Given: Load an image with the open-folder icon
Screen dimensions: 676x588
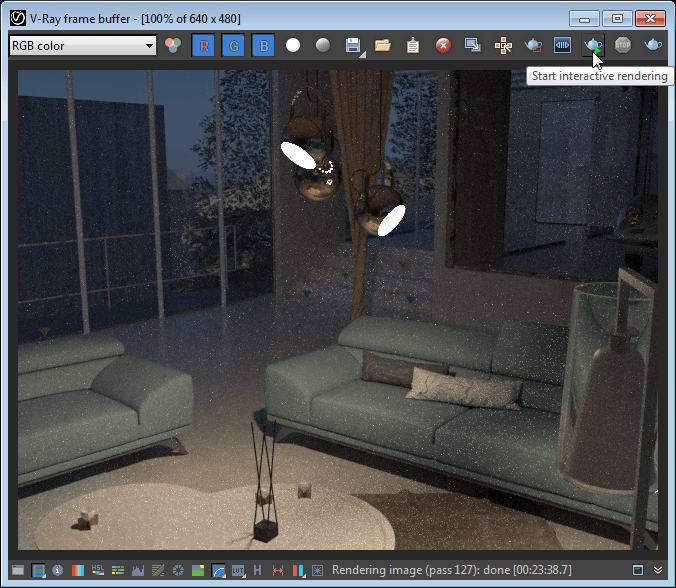Looking at the screenshot, I should point(382,45).
